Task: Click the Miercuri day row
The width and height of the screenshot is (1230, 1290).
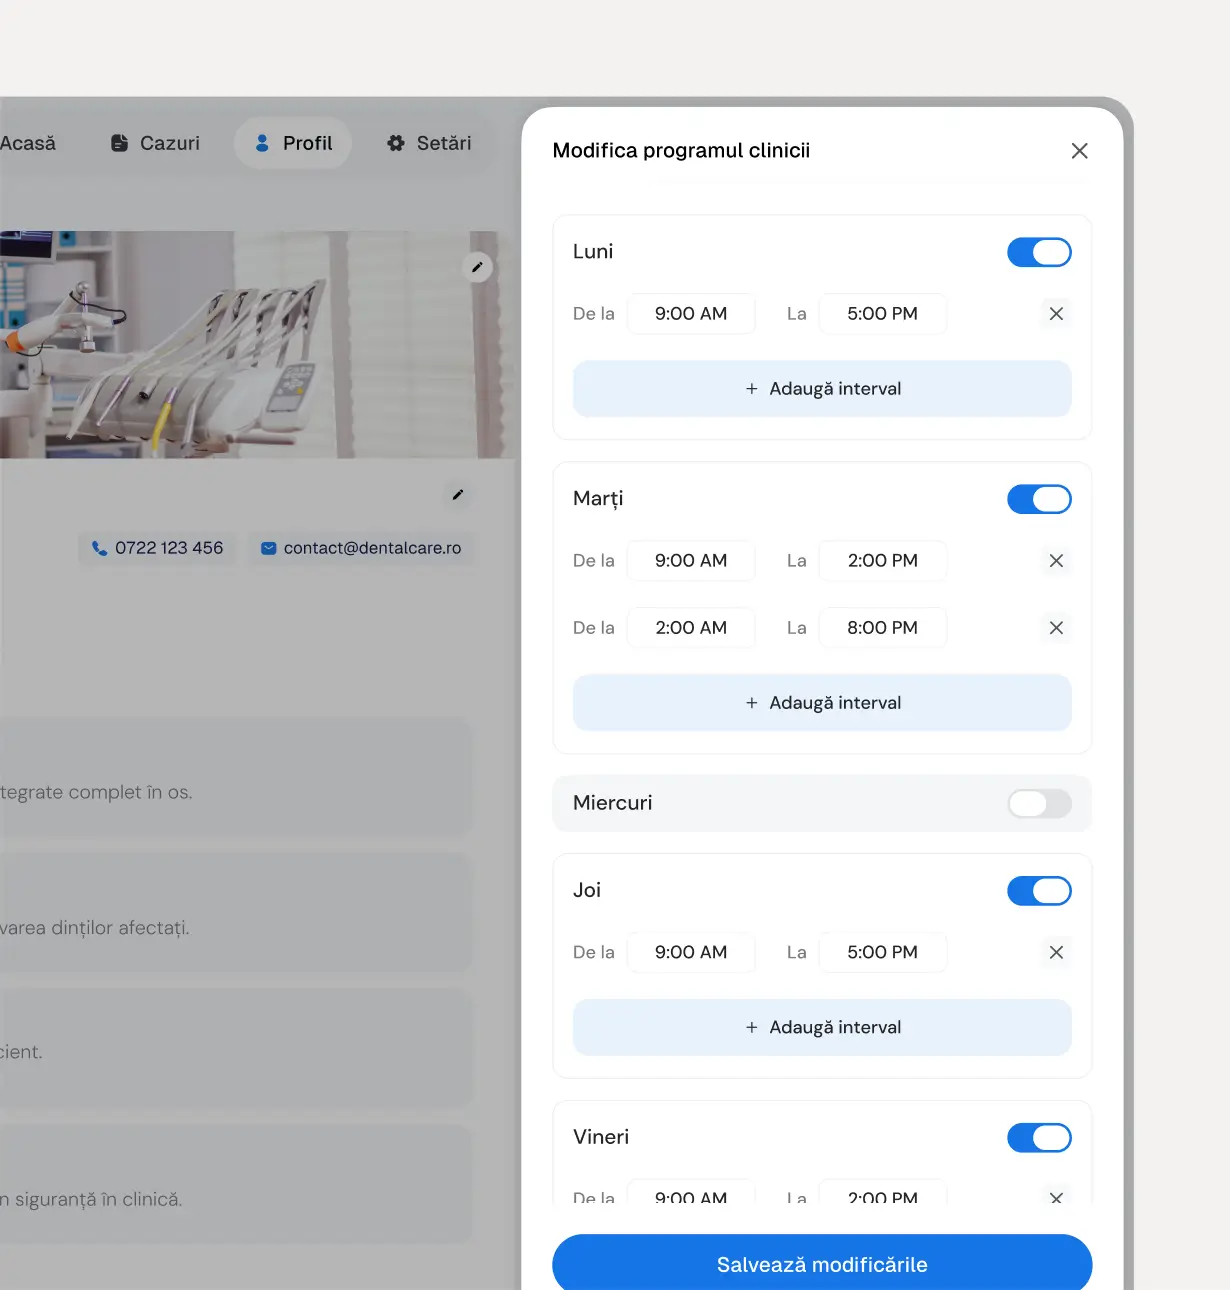Action: coord(822,803)
